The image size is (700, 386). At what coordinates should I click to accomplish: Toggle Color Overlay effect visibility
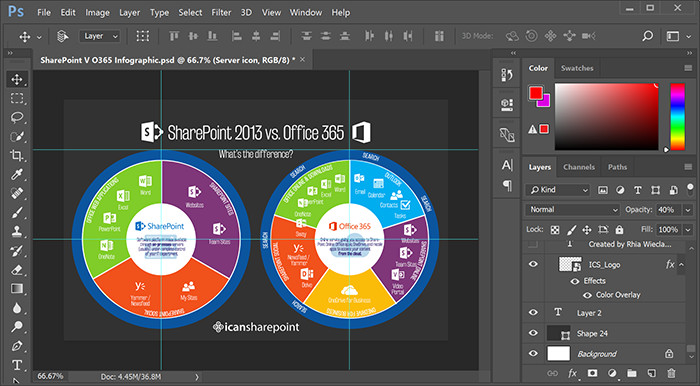[x=588, y=295]
